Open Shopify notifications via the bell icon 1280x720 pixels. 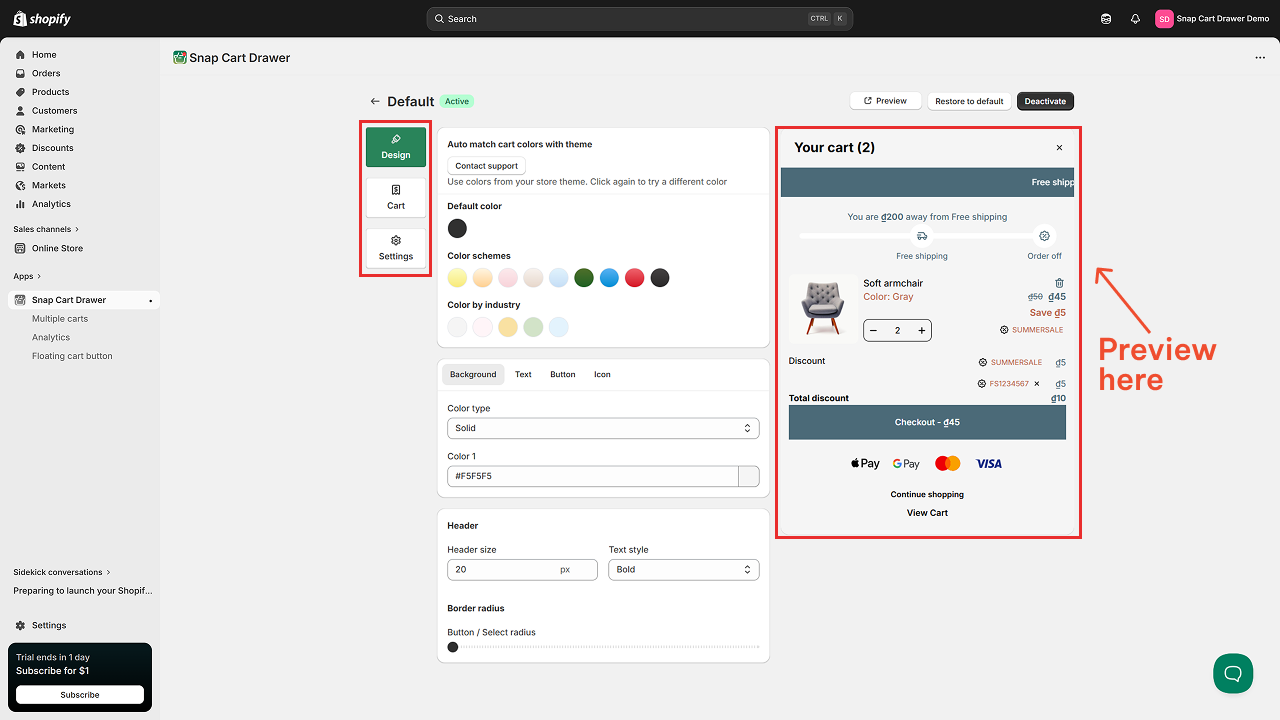pyautogui.click(x=1135, y=18)
